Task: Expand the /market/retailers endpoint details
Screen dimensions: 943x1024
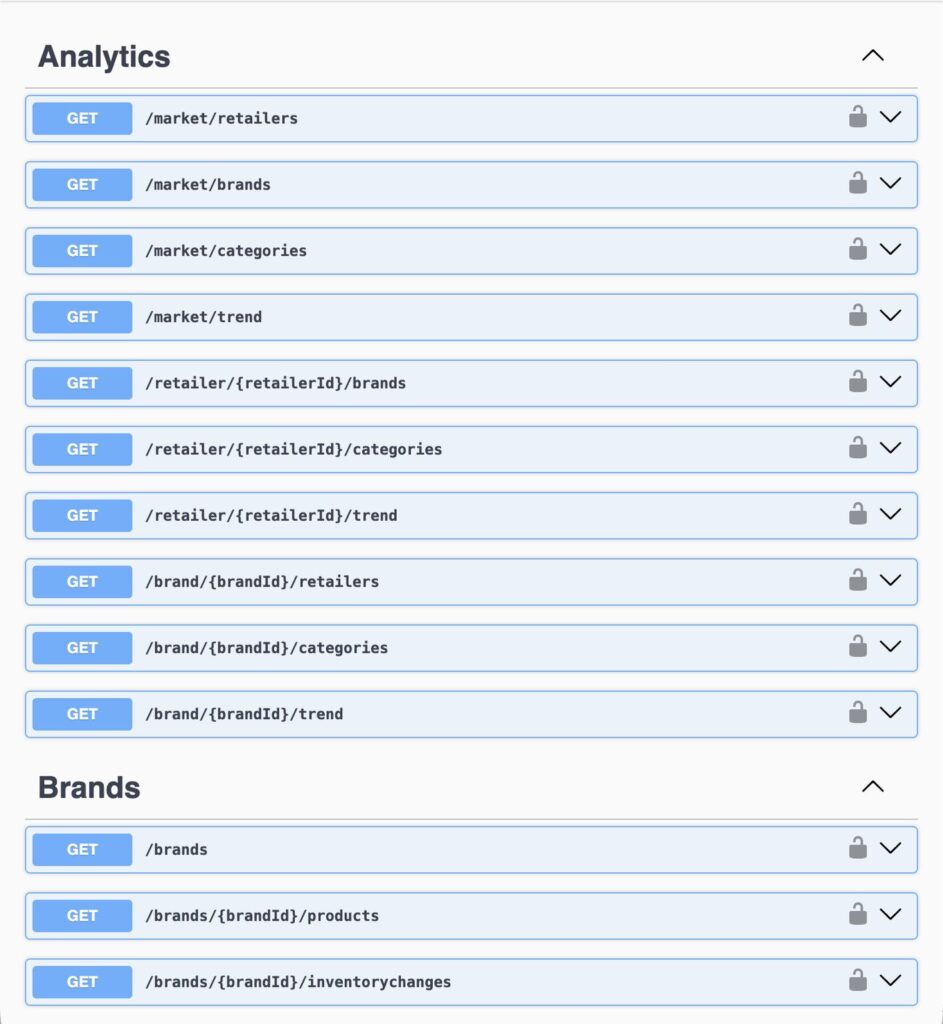Action: coord(890,117)
